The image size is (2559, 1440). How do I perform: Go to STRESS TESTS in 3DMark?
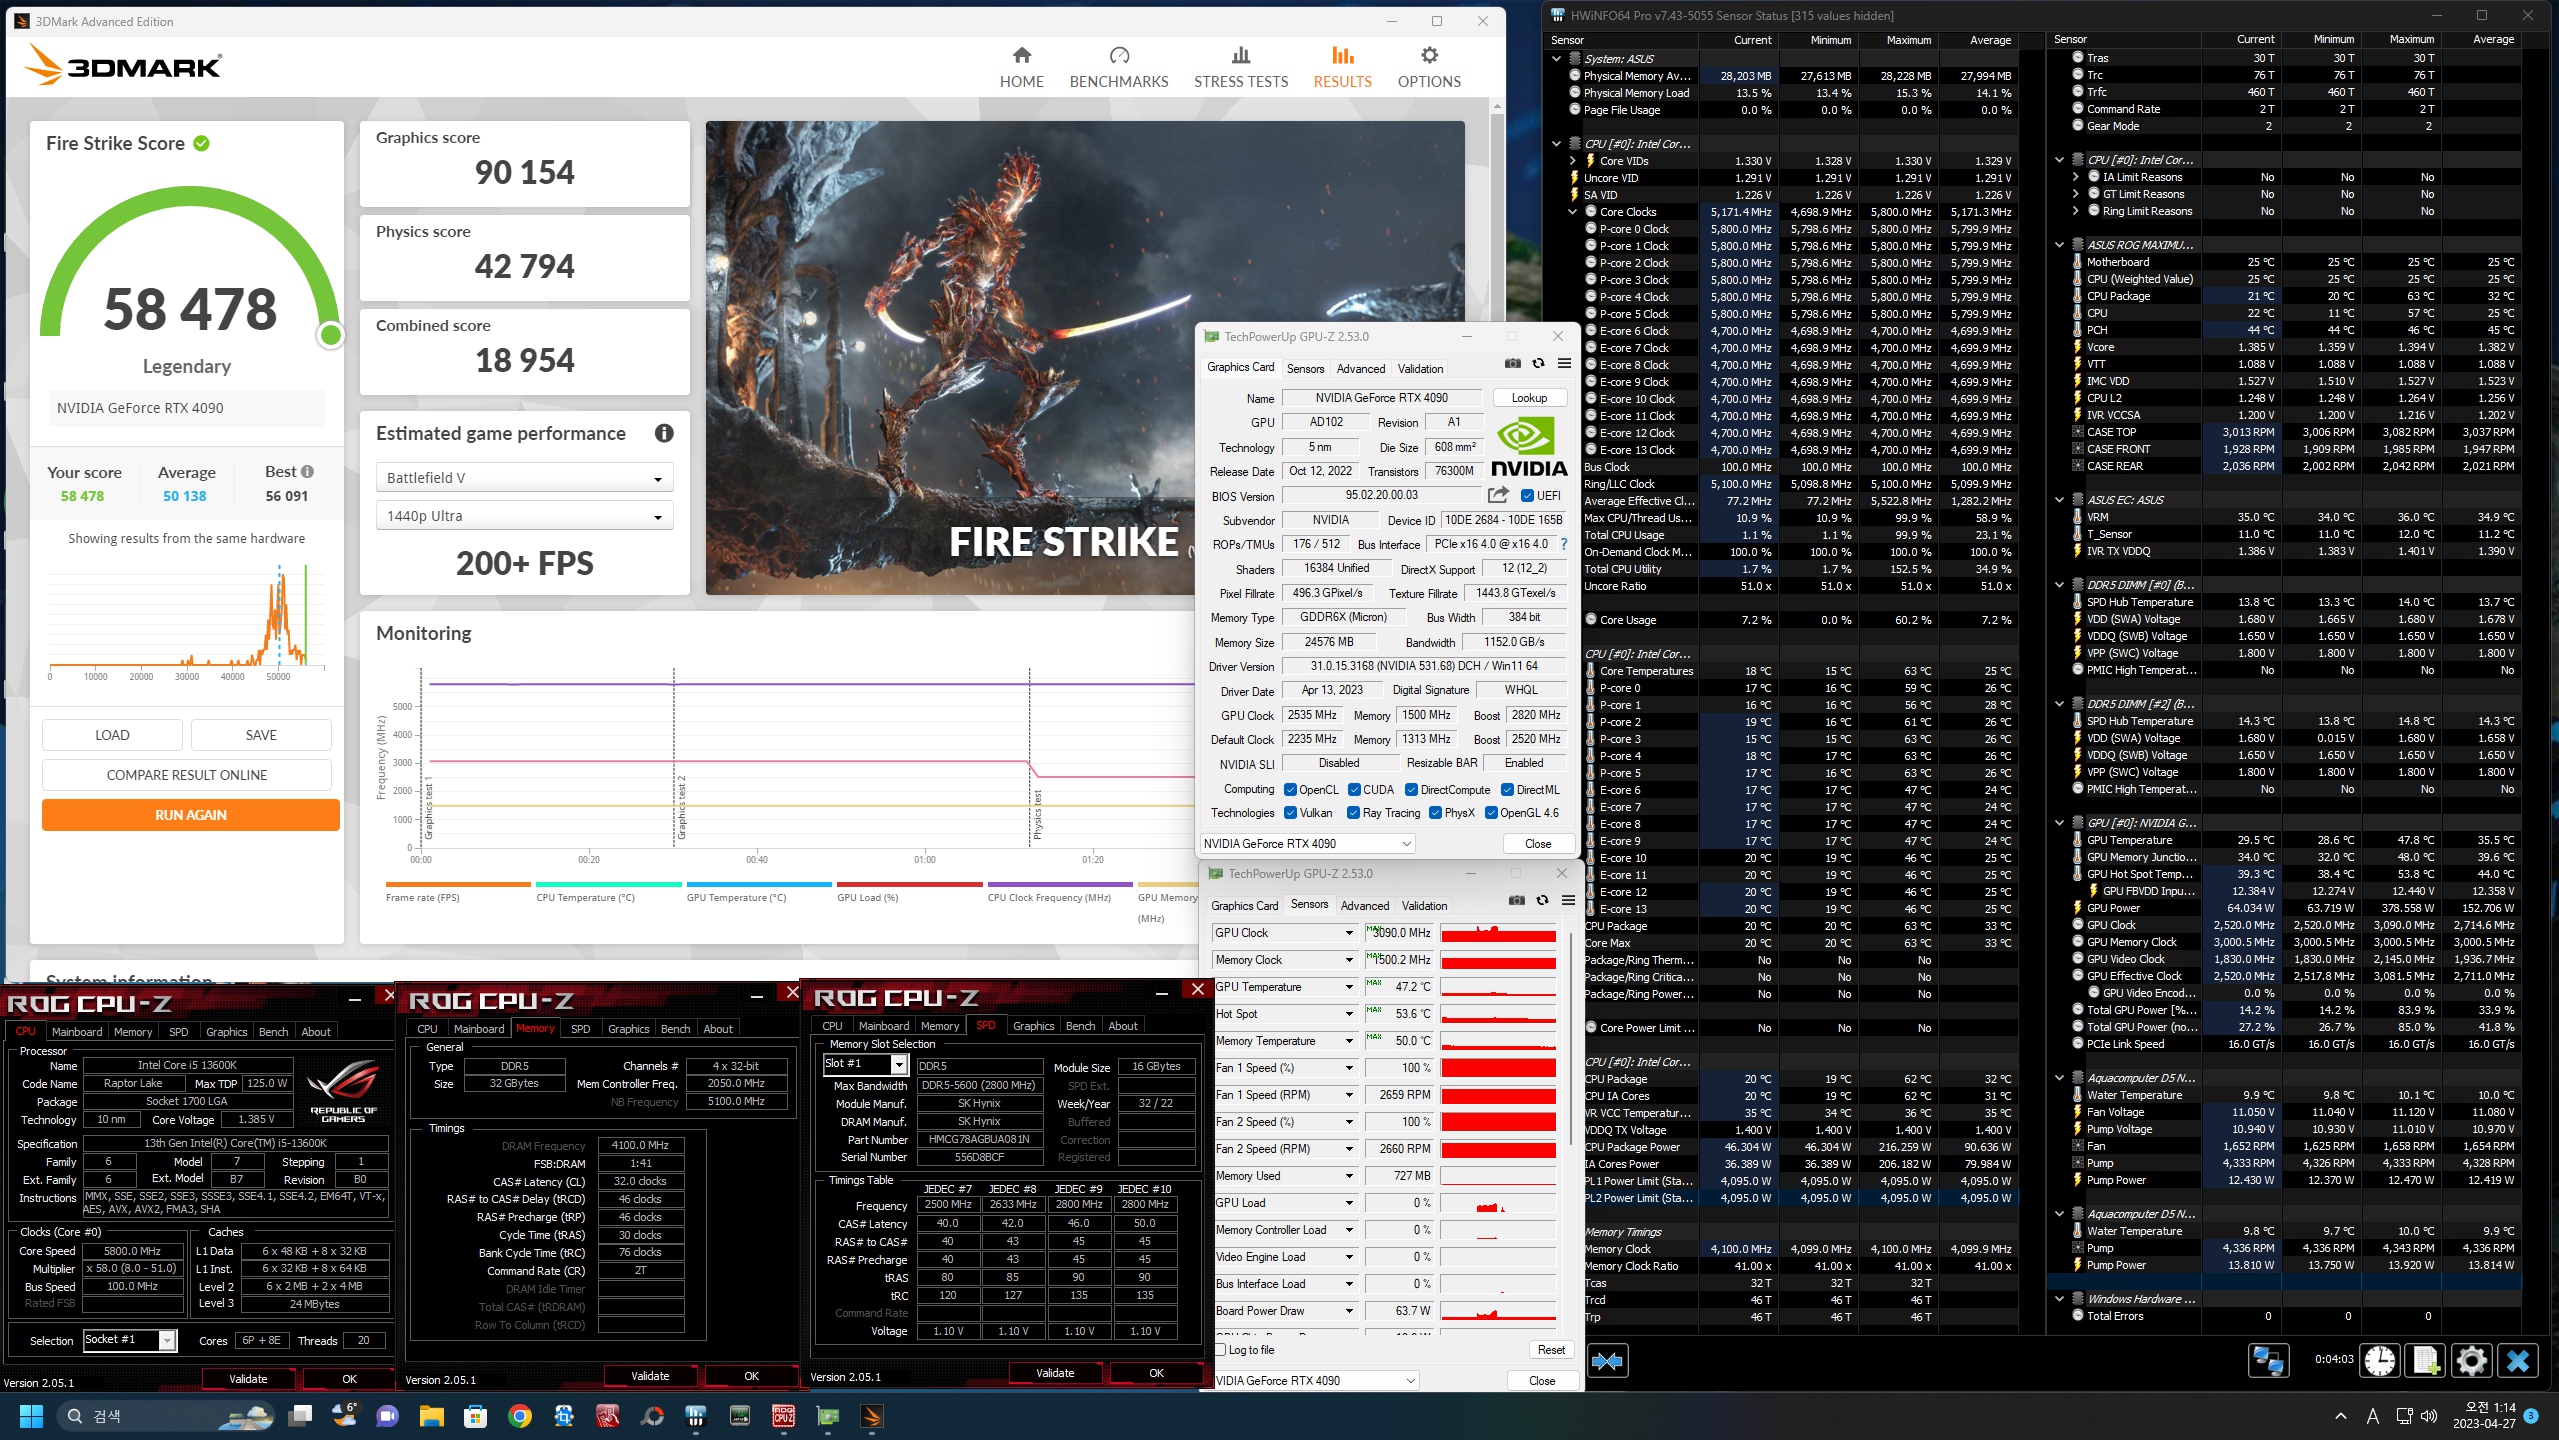pyautogui.click(x=1240, y=67)
